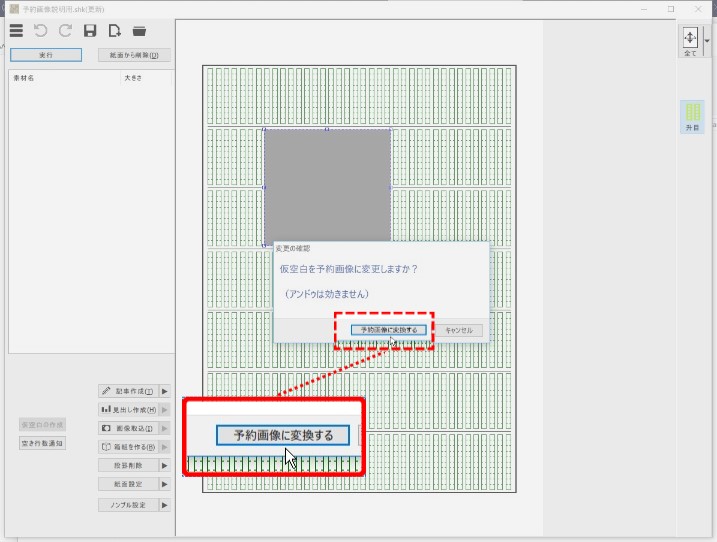The image size is (717, 542).
Task: Click the 全て fit-all view icon
Action: click(x=689, y=39)
